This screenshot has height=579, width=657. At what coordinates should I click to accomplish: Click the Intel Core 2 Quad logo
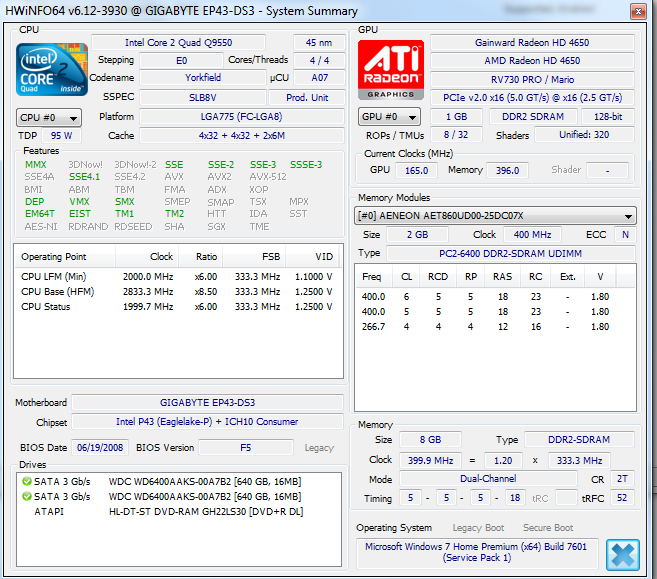coord(52,70)
